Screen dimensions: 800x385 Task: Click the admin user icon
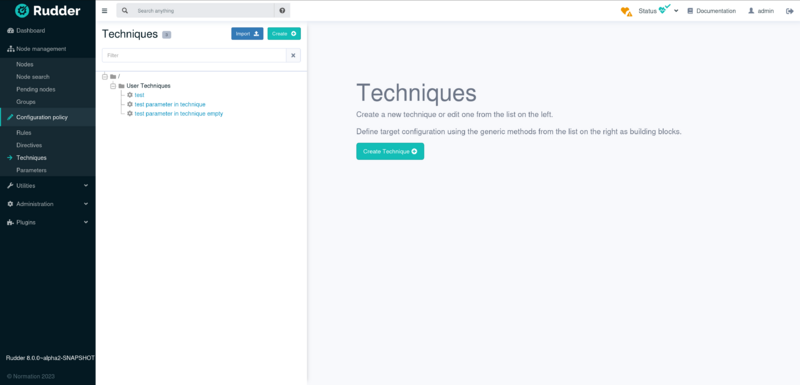point(751,11)
